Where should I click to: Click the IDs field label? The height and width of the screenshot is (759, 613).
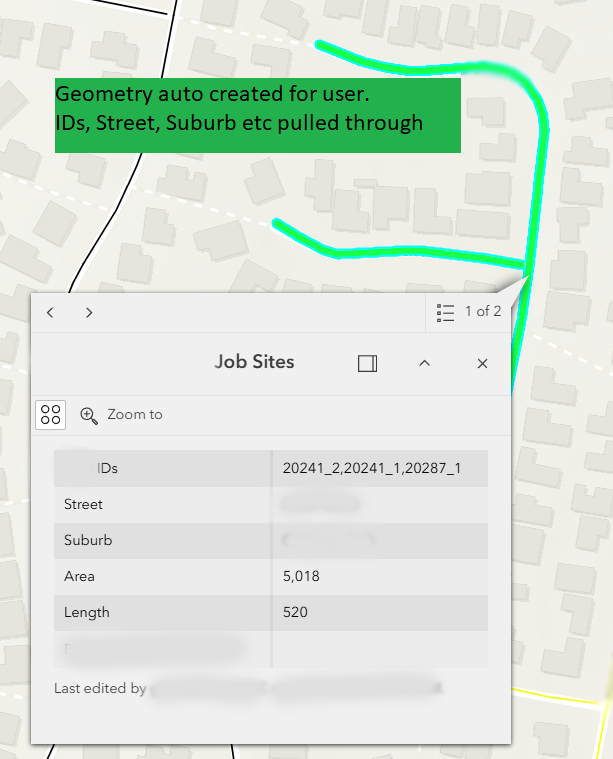pyautogui.click(x=107, y=468)
